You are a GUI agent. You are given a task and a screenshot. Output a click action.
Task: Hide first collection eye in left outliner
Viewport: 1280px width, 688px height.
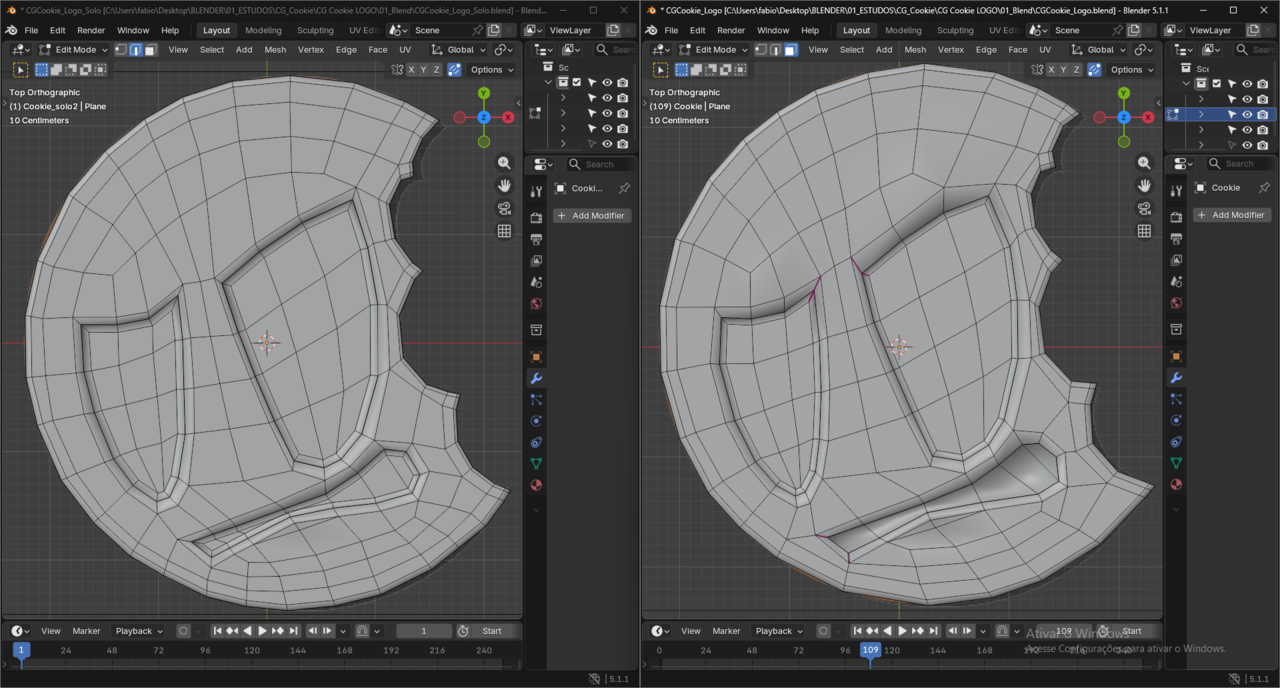(x=607, y=83)
